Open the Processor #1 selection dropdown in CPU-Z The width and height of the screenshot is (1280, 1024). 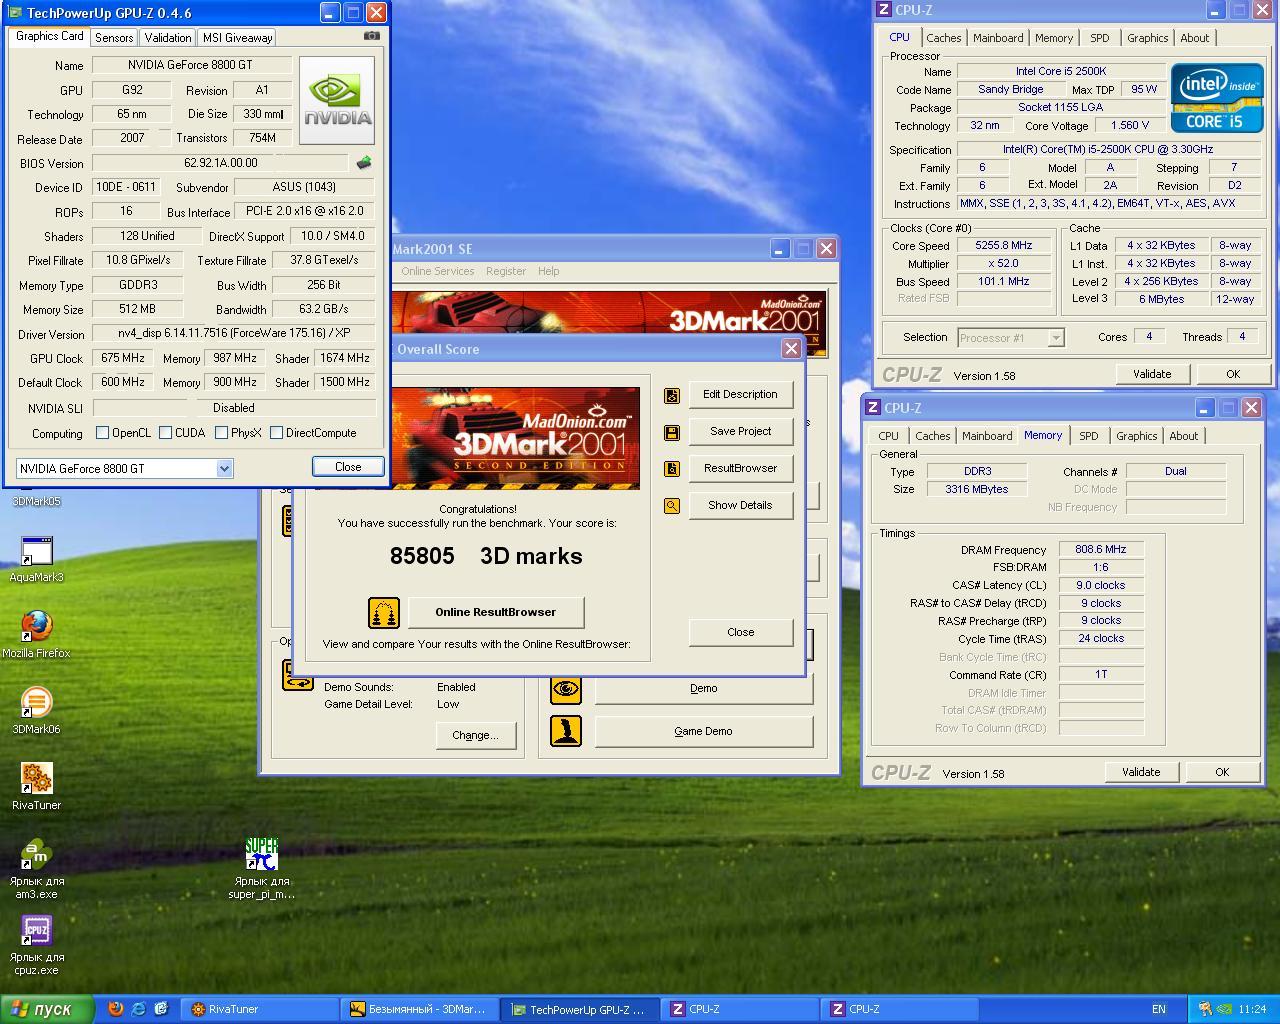click(1056, 338)
